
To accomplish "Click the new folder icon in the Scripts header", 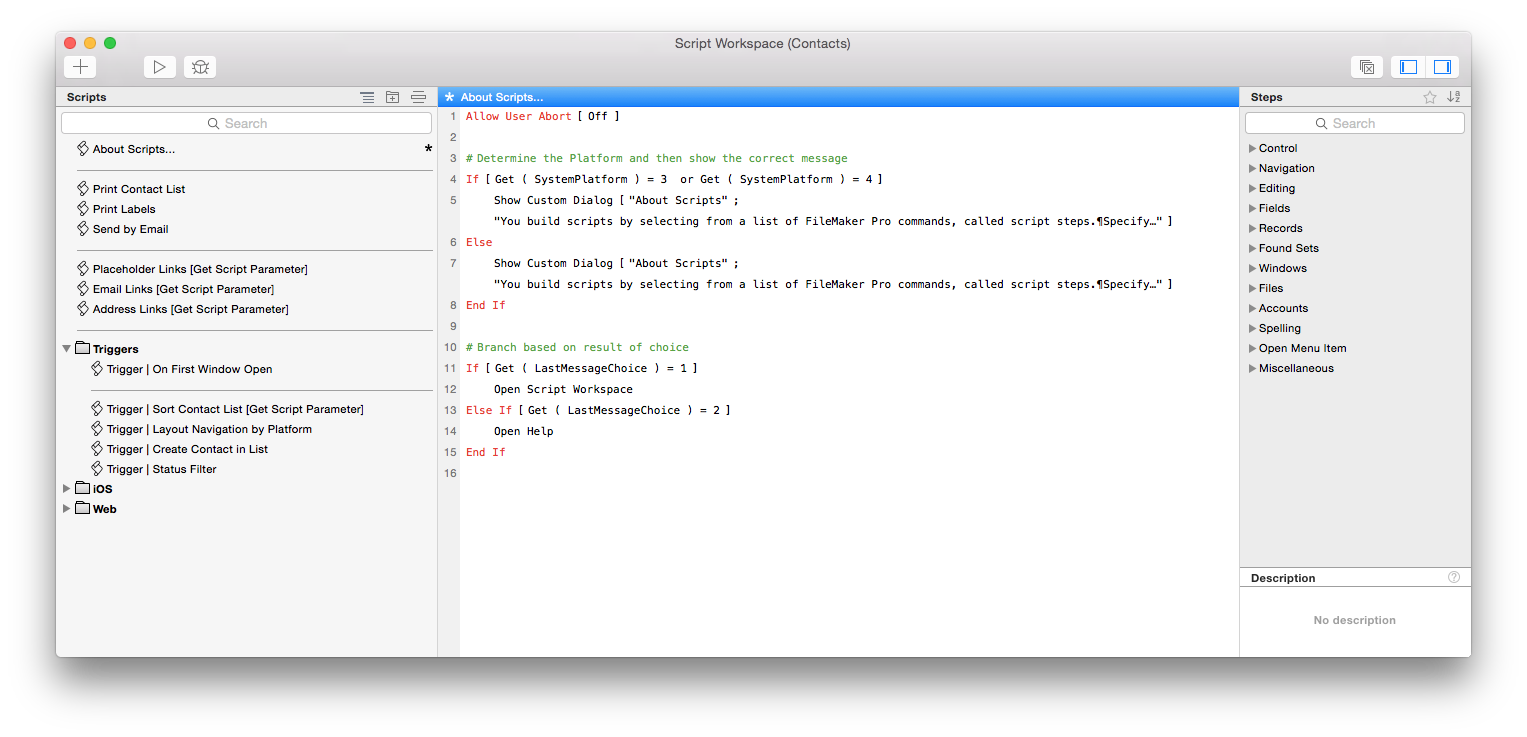I will [x=393, y=97].
